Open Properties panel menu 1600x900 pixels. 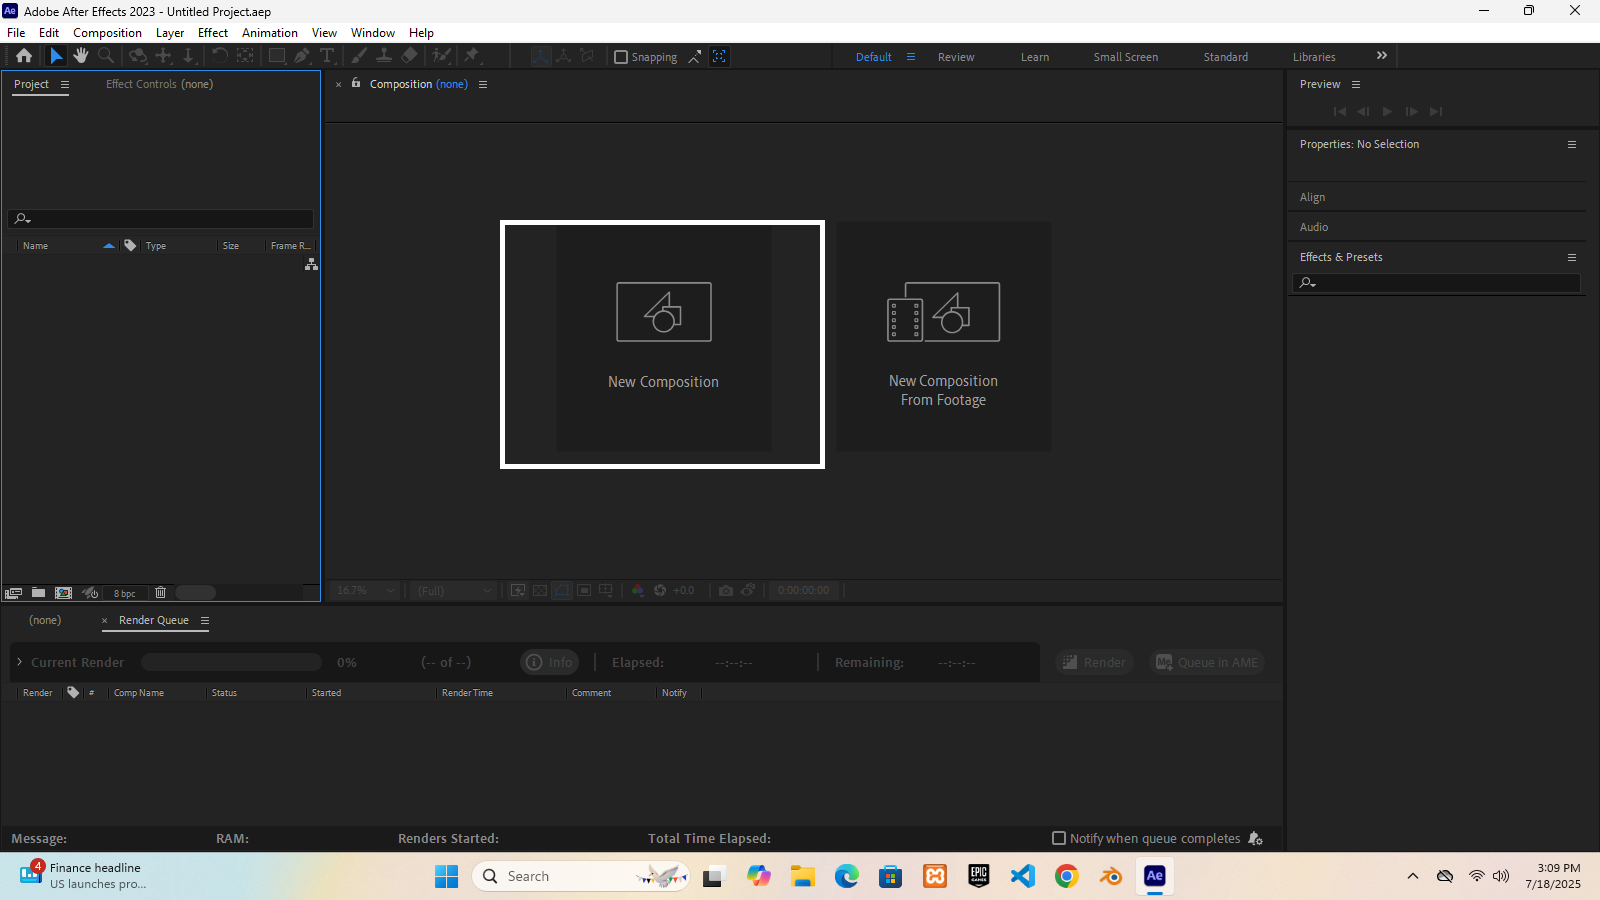pyautogui.click(x=1572, y=145)
